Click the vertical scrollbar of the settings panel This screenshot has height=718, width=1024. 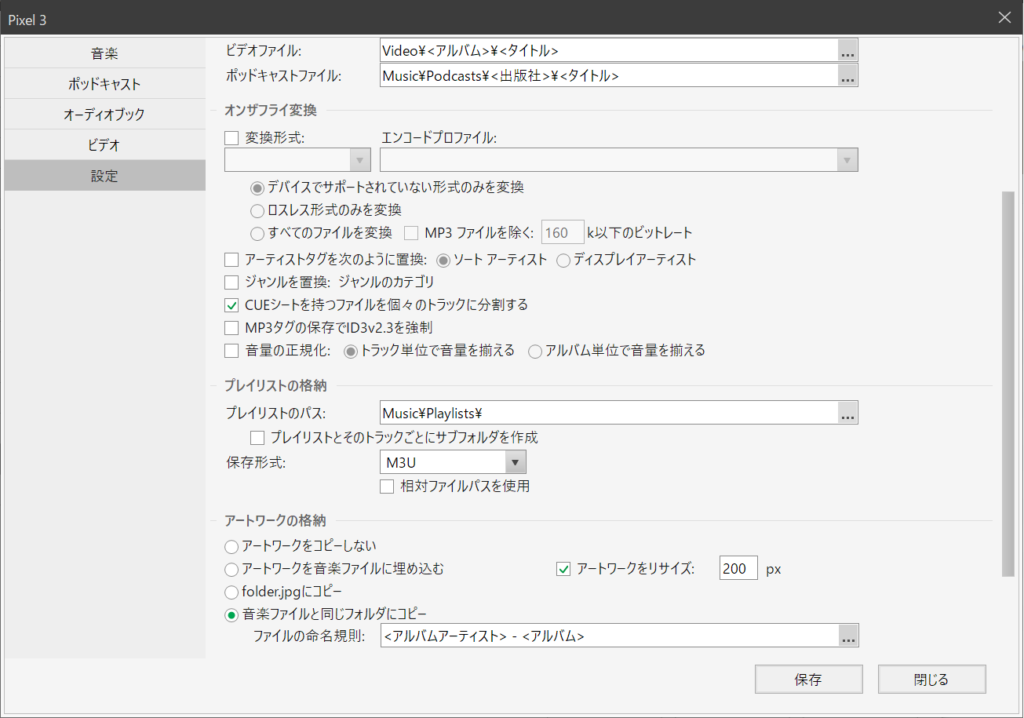point(1008,384)
